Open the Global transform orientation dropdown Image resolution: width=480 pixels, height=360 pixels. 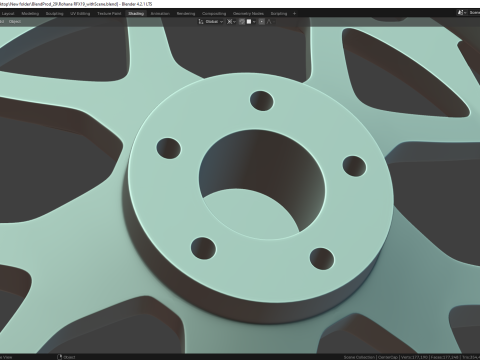[x=211, y=22]
